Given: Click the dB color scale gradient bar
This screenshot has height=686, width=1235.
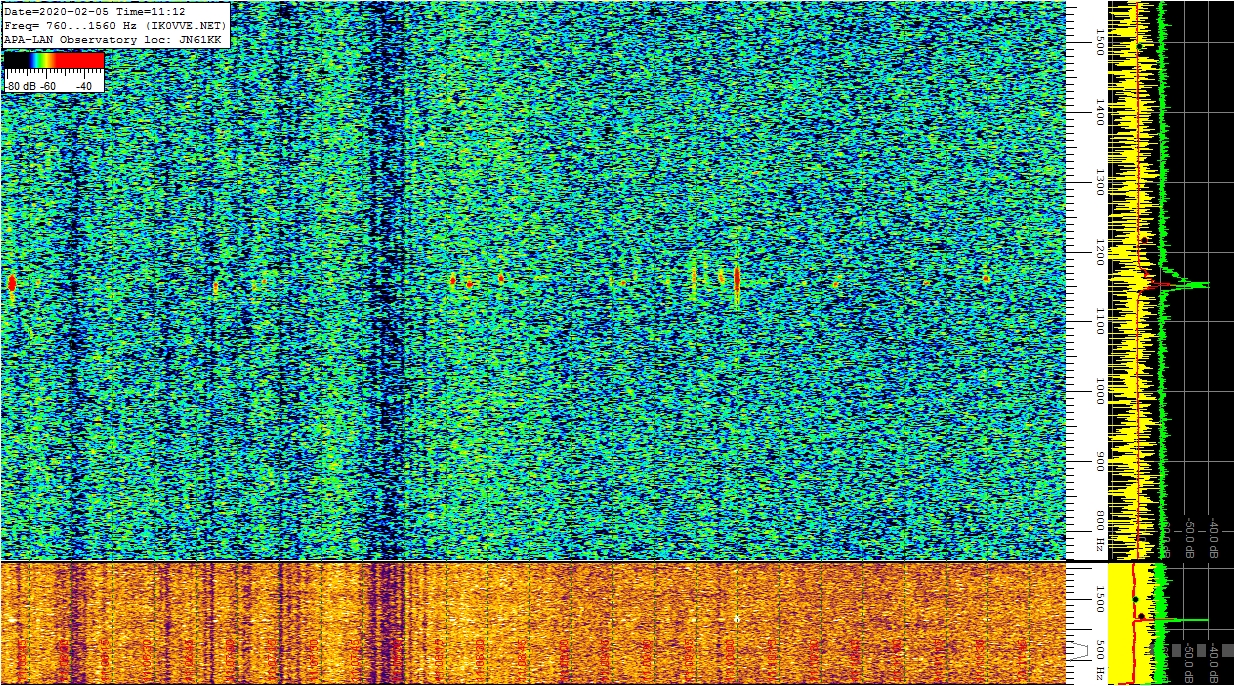Looking at the screenshot, I should tap(54, 60).
